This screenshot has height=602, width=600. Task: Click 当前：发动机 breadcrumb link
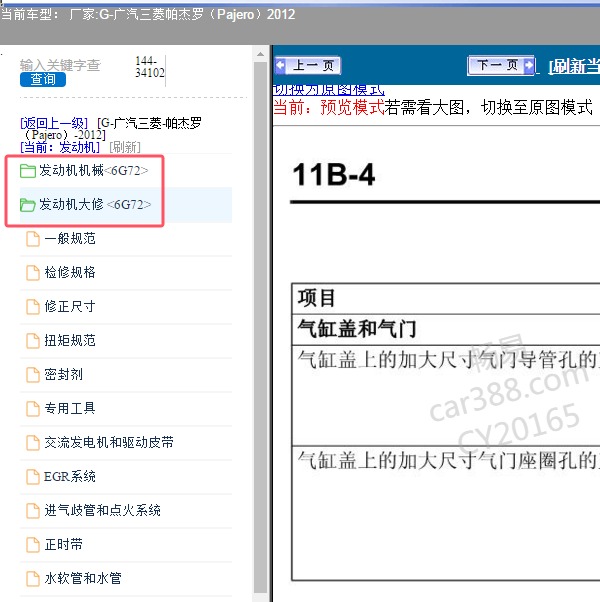point(60,147)
